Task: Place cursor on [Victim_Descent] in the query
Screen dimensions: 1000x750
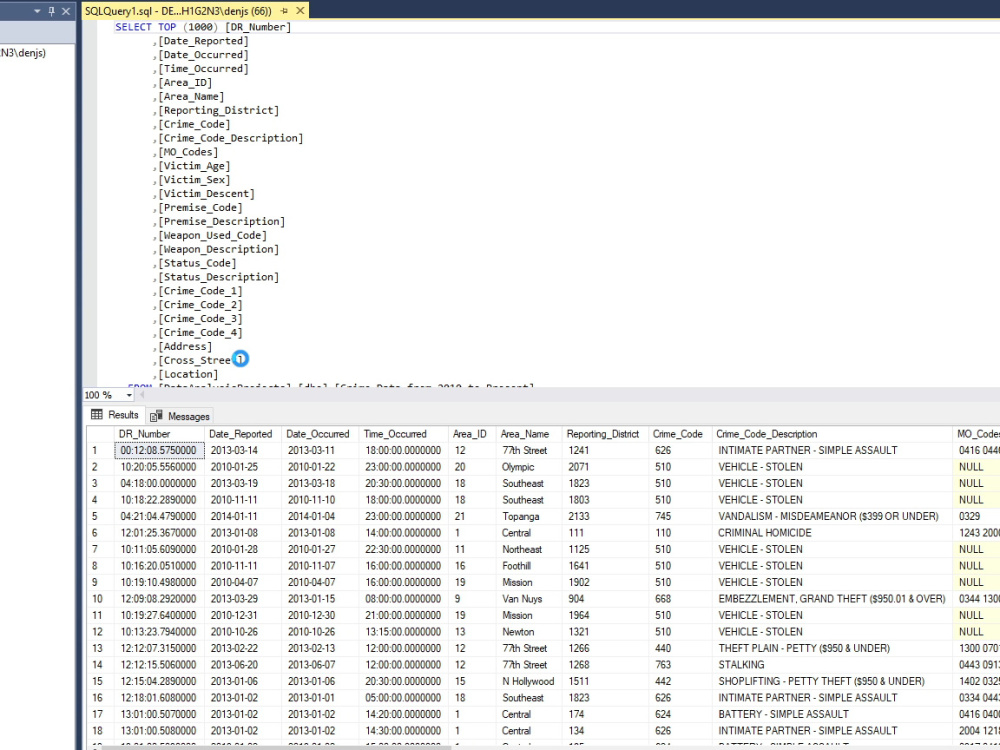Action: click(207, 193)
